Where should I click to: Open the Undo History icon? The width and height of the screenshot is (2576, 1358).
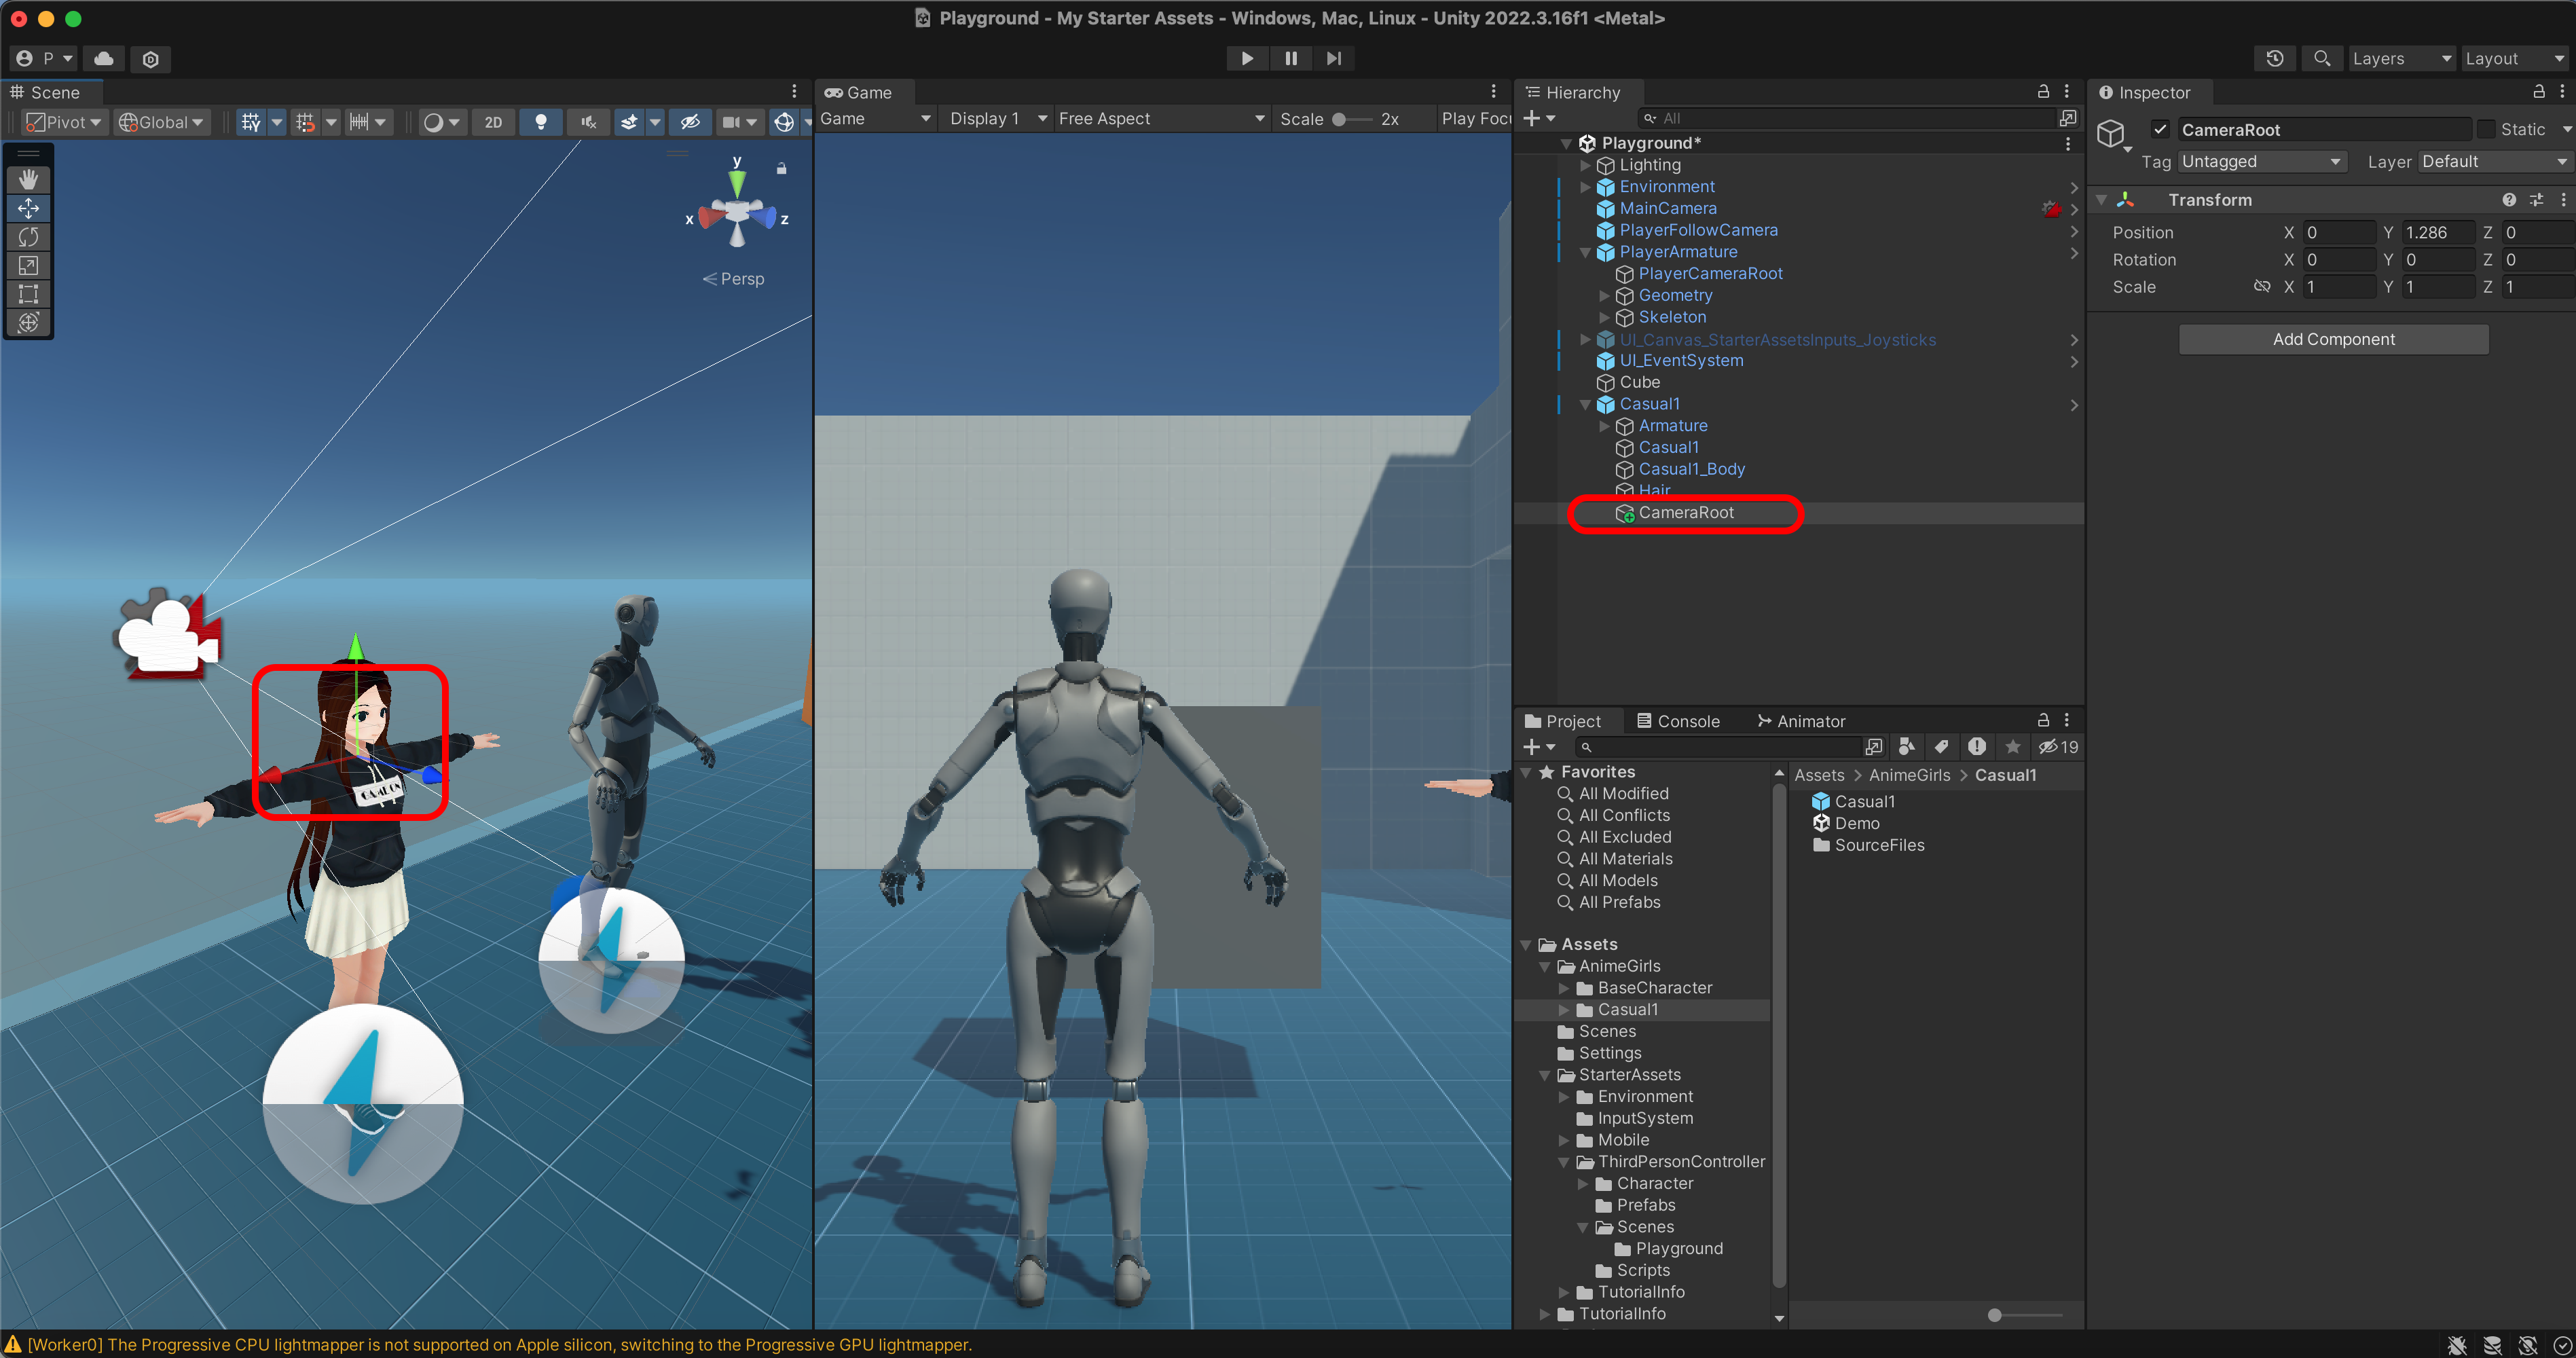pos(2274,58)
